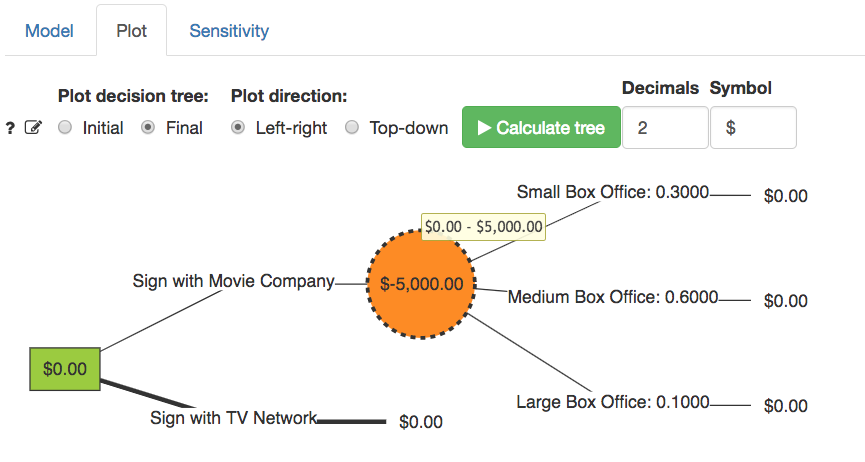Switch to the Model tab

(49, 31)
